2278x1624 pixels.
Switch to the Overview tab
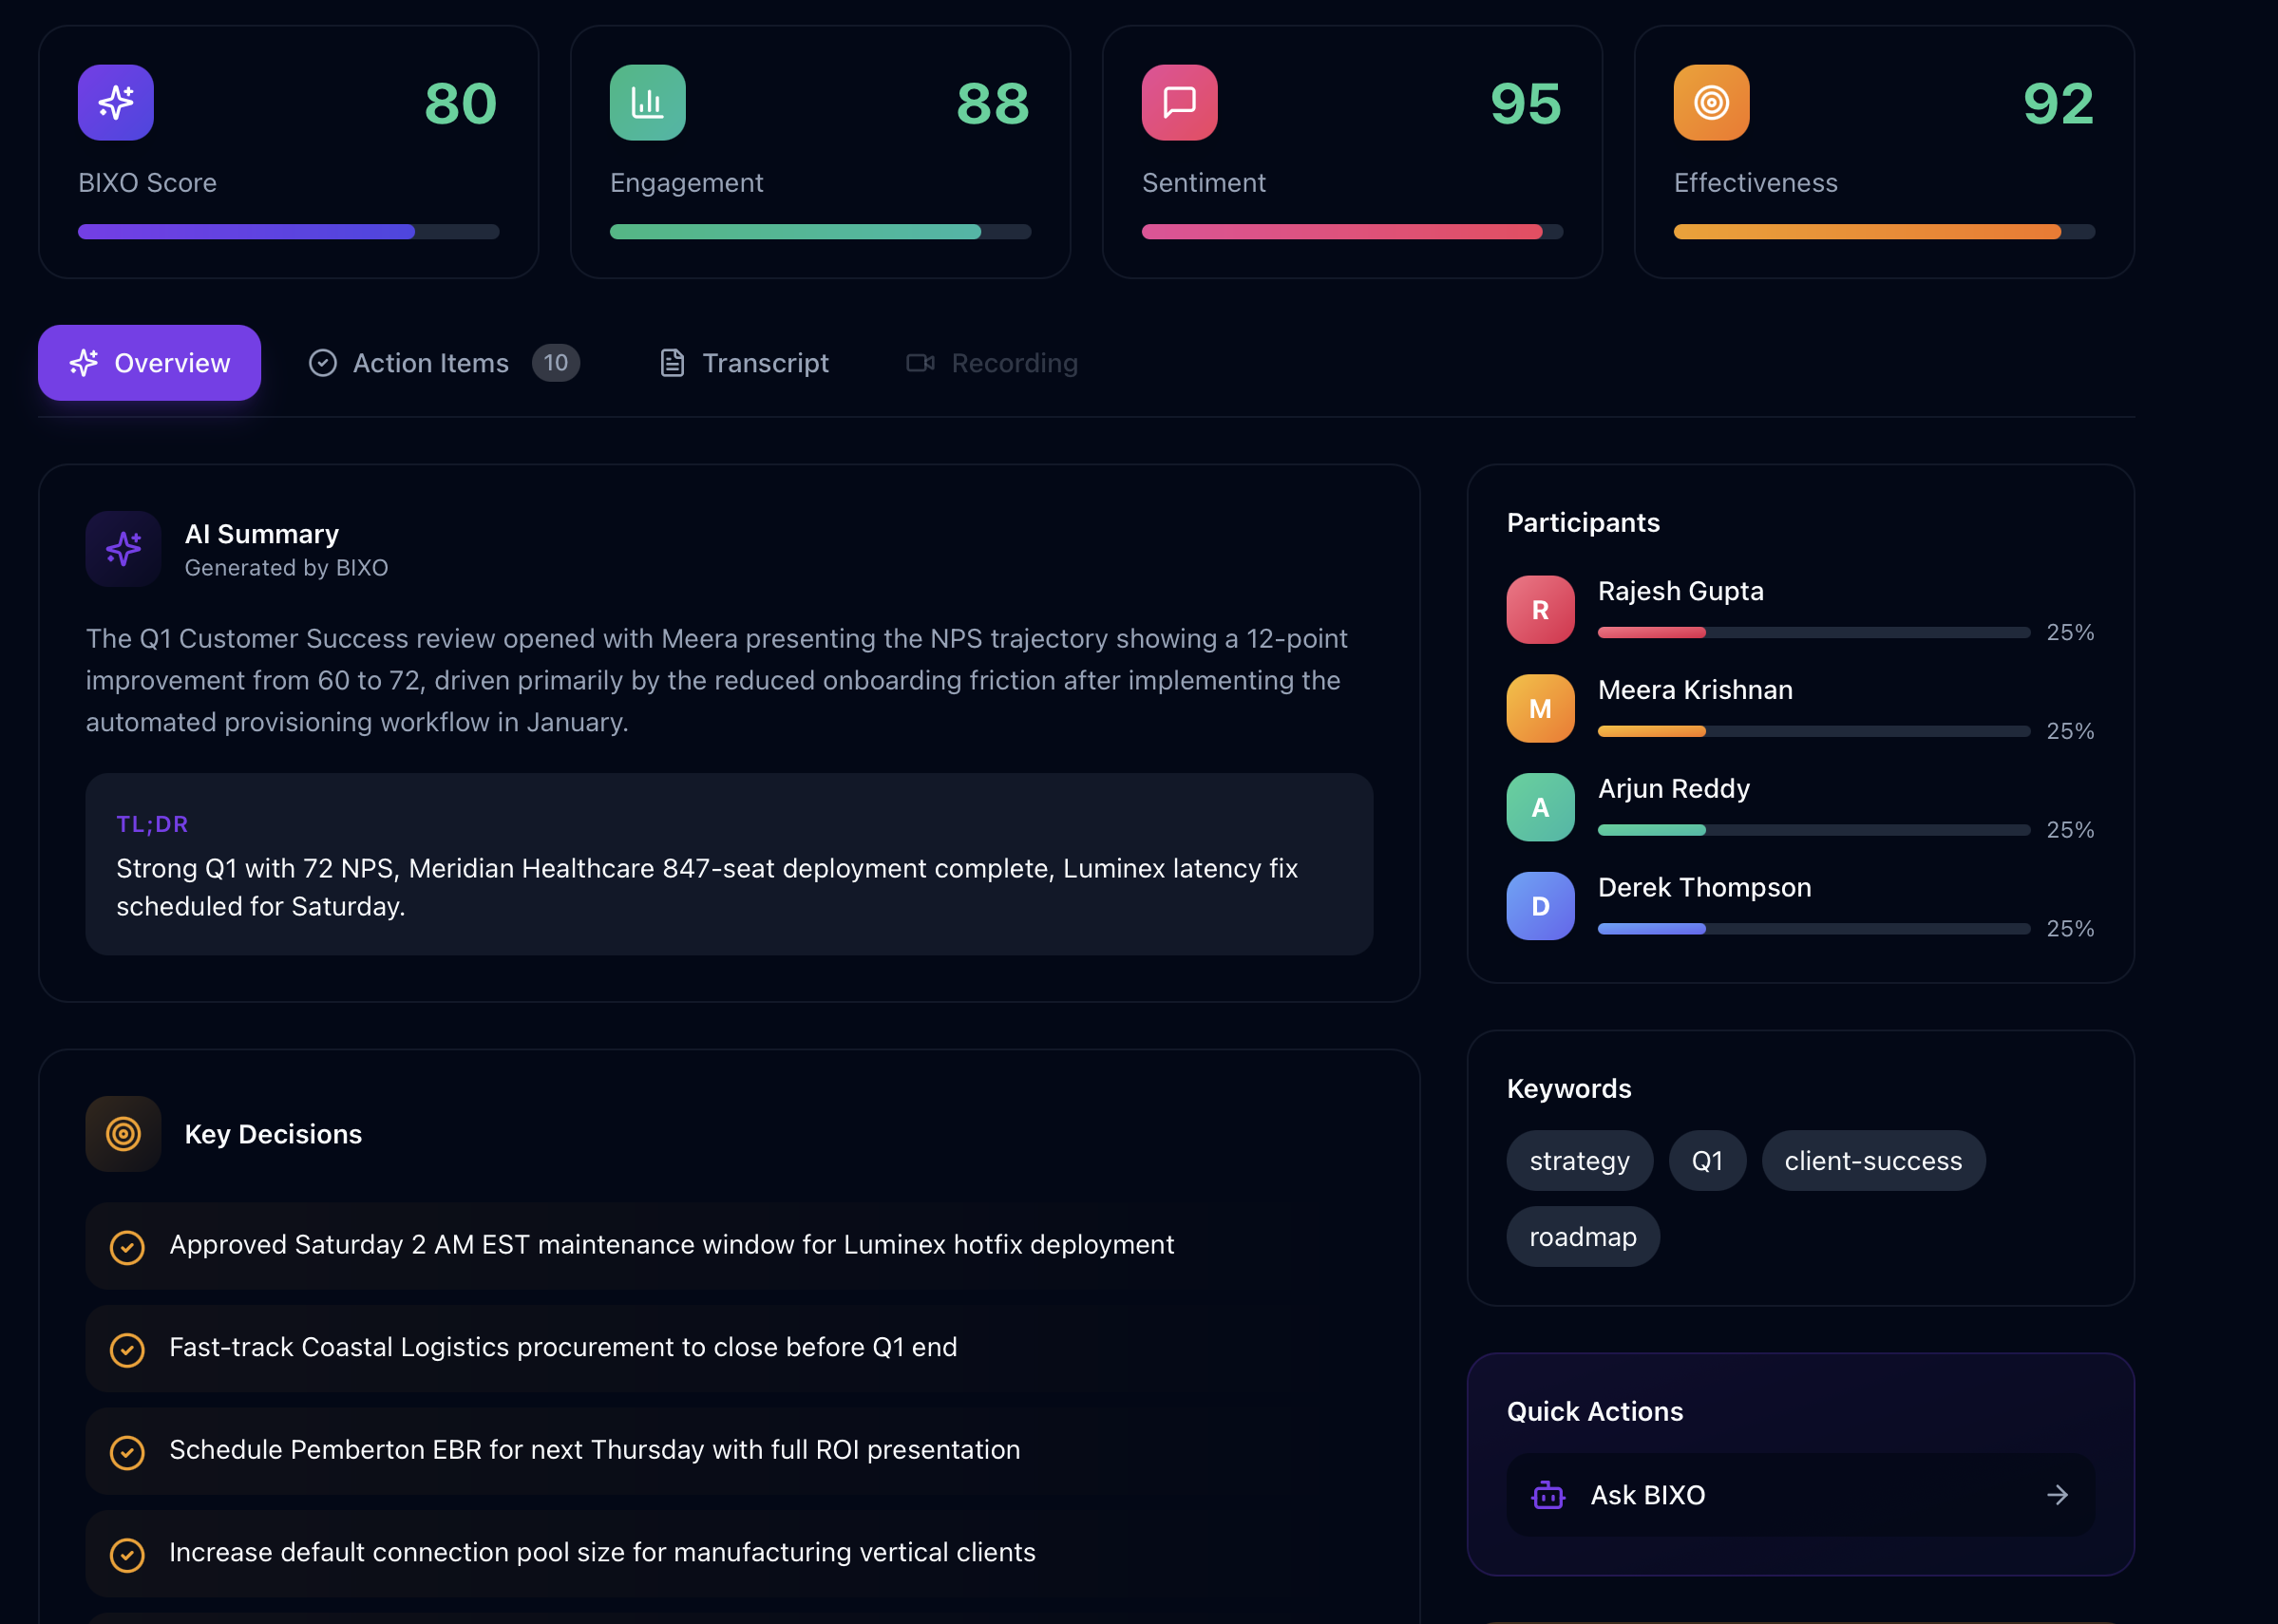coord(149,362)
